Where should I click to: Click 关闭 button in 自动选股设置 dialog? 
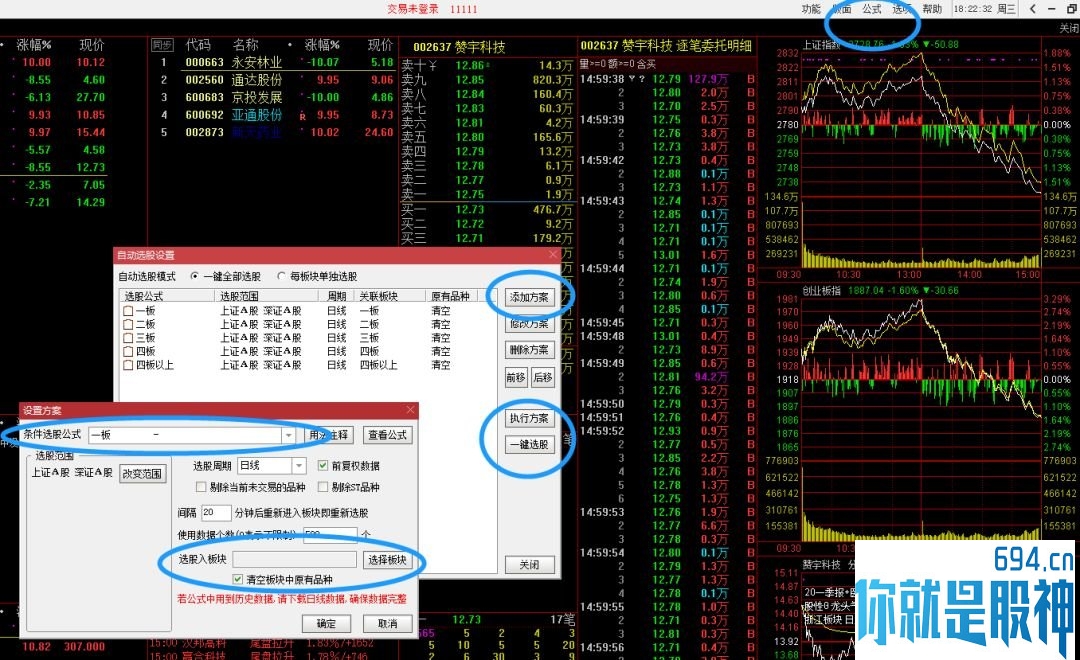coord(529,565)
